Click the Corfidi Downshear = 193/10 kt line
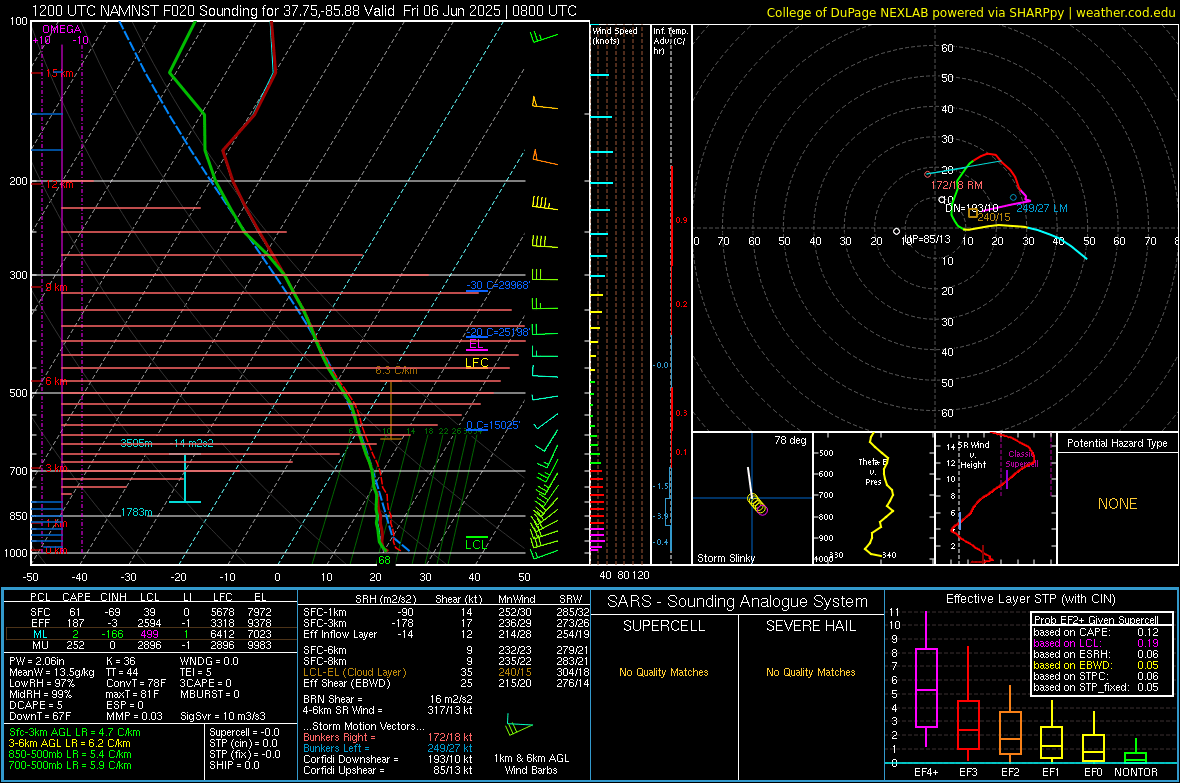 pyautogui.click(x=388, y=759)
